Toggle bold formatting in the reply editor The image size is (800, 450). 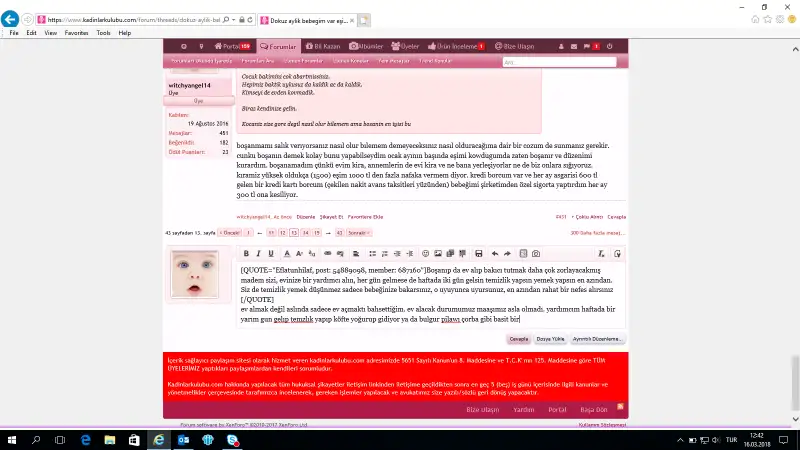(246, 253)
